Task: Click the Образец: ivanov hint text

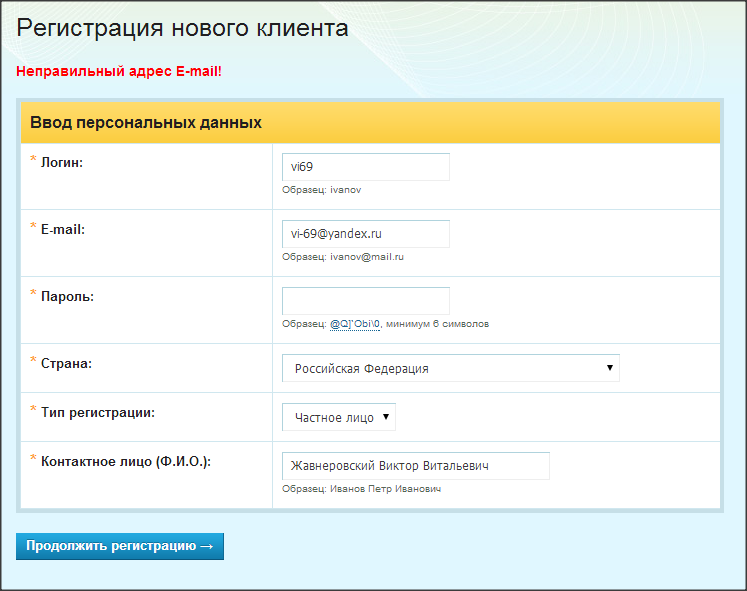Action: 321,190
